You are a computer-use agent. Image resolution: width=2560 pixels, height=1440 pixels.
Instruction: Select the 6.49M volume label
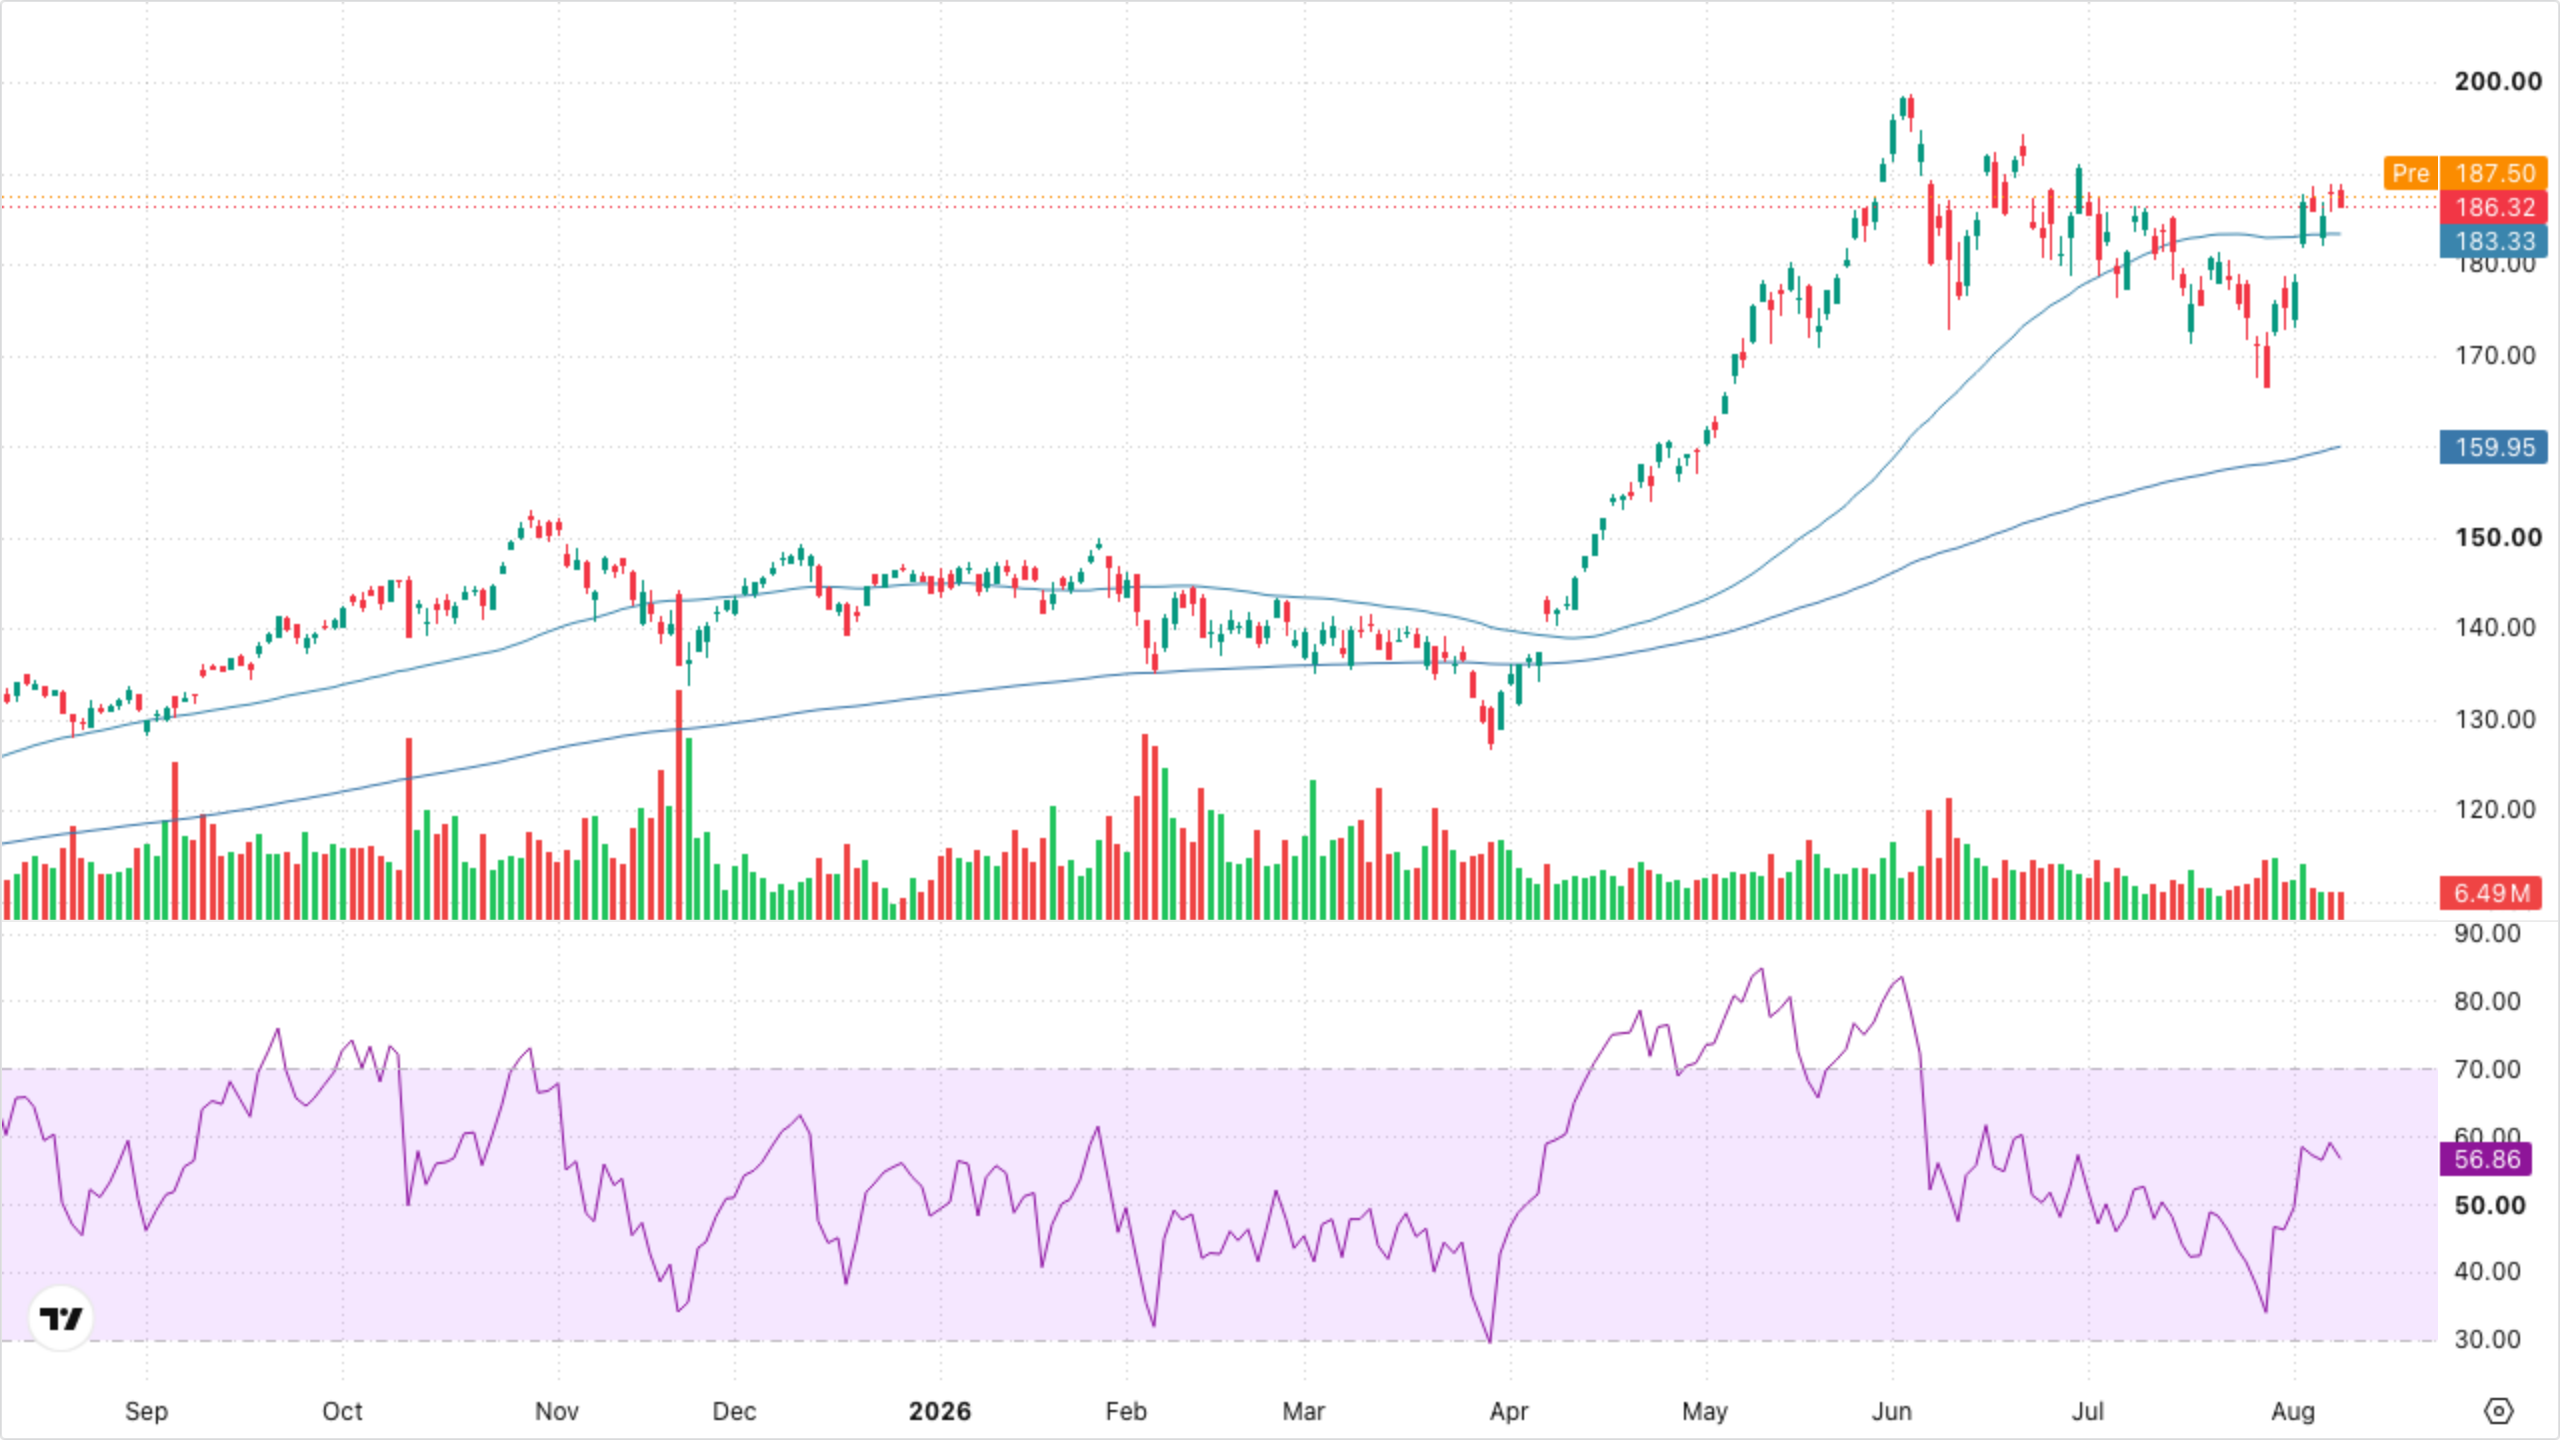2491,893
